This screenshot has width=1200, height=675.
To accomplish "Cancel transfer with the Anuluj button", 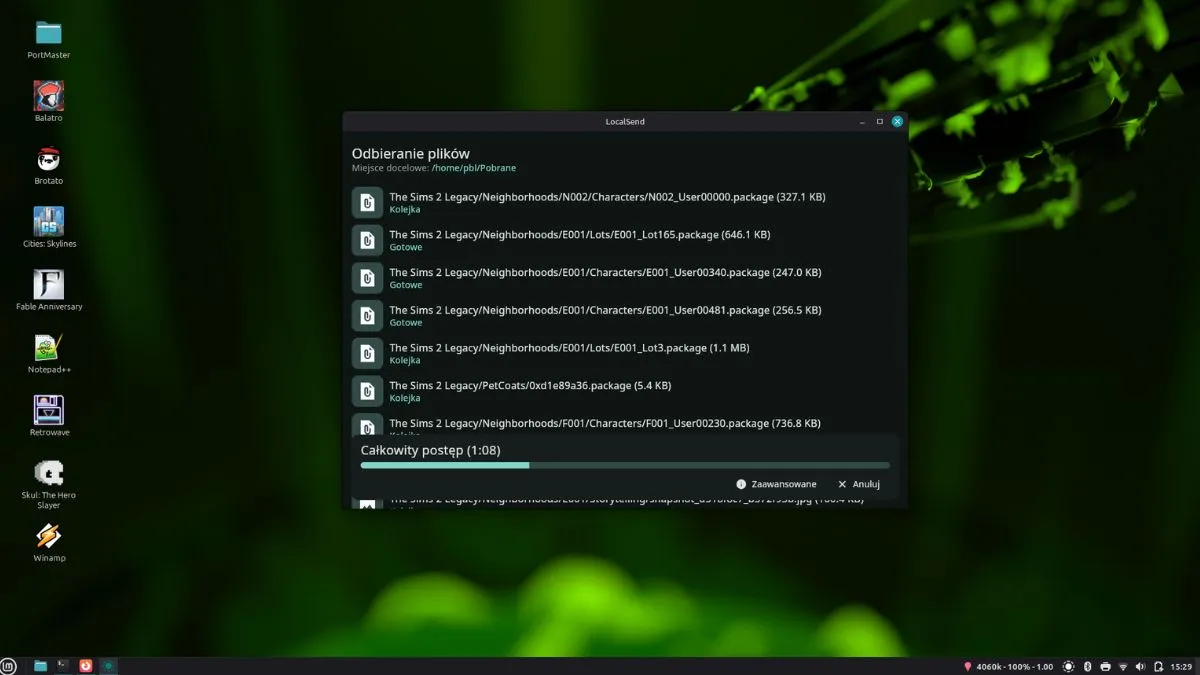I will [x=859, y=484].
